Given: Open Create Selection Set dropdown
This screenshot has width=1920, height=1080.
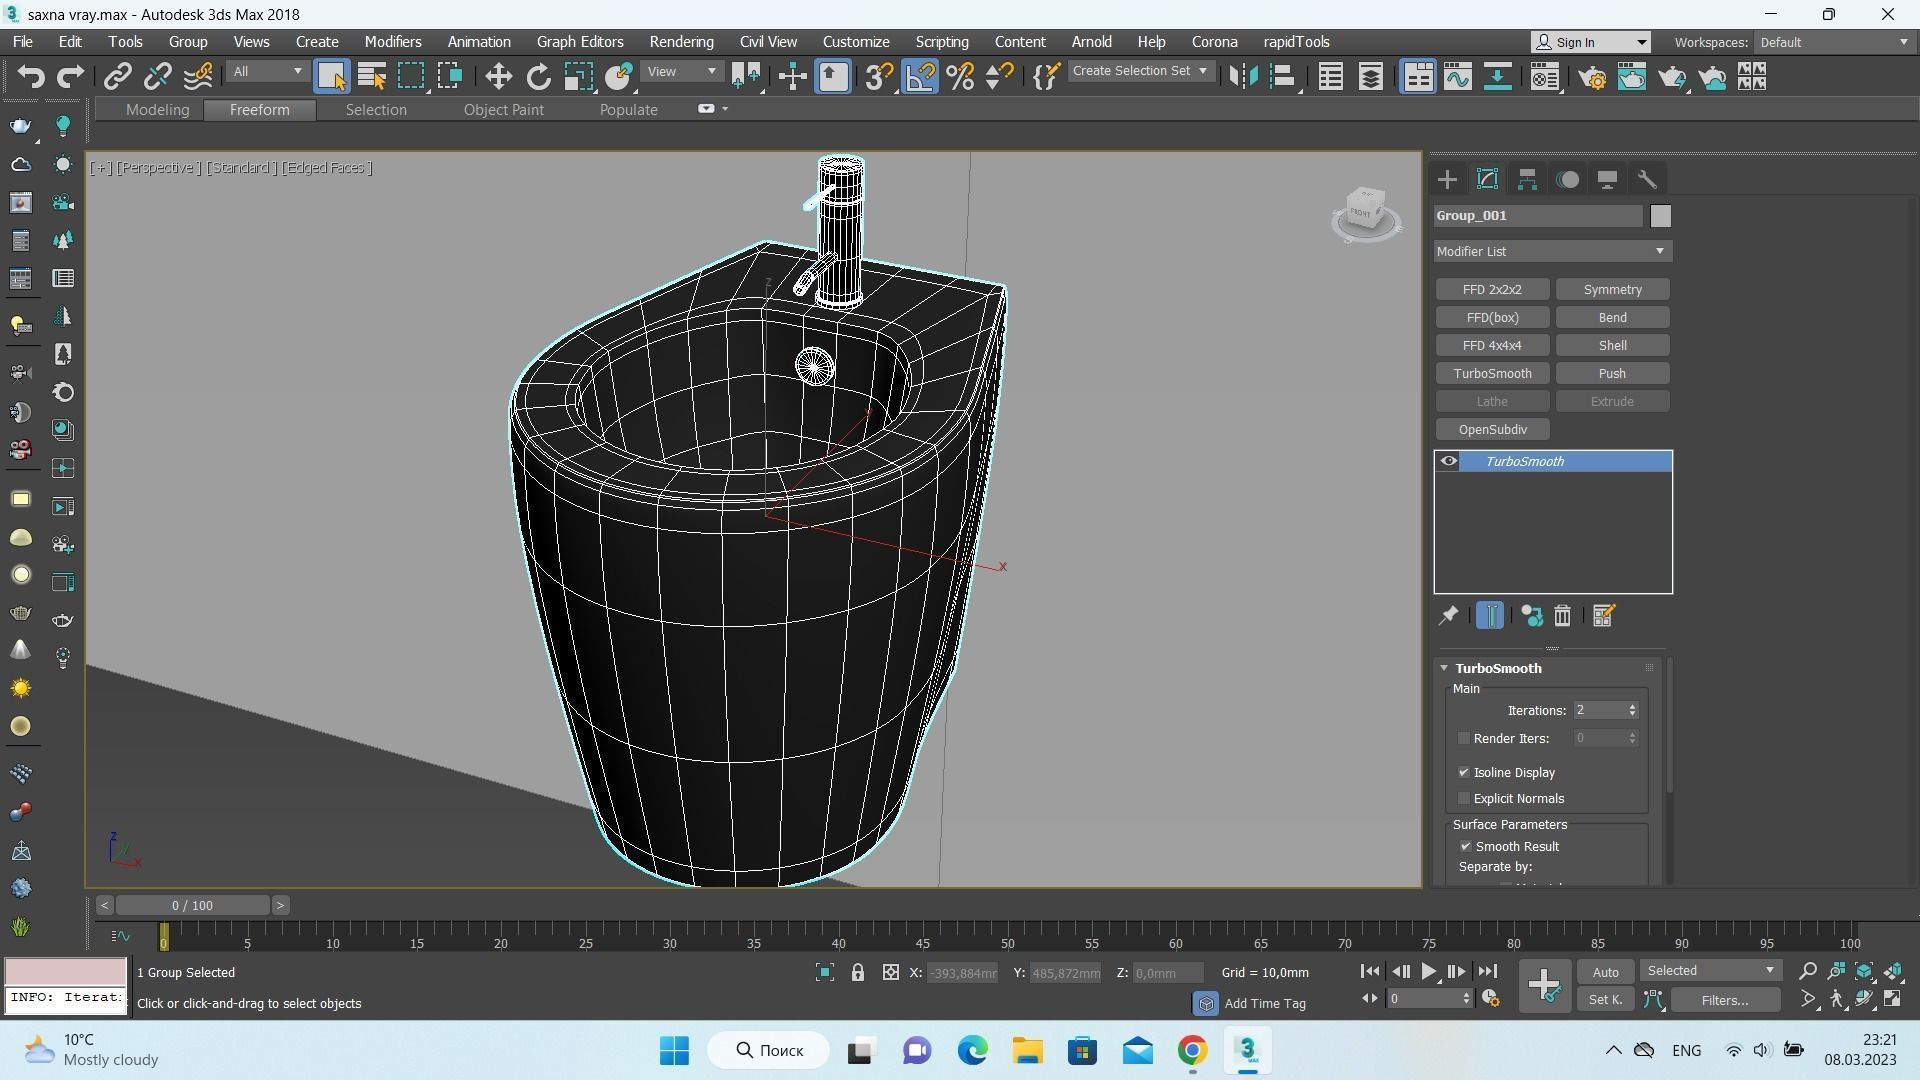Looking at the screenshot, I should (1140, 71).
